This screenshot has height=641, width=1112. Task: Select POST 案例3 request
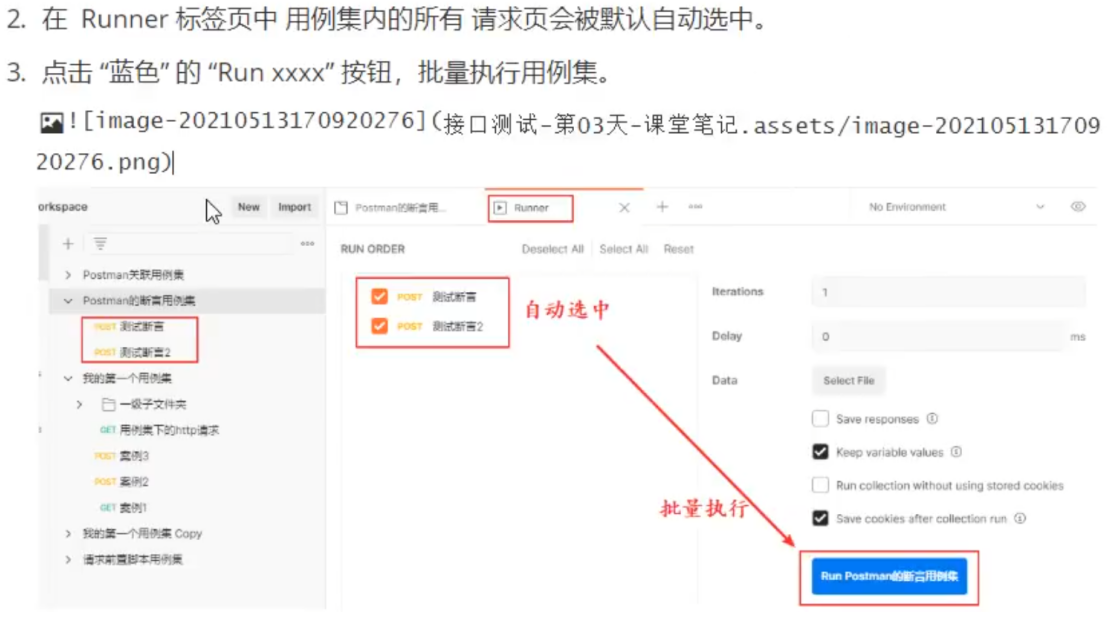point(121,455)
